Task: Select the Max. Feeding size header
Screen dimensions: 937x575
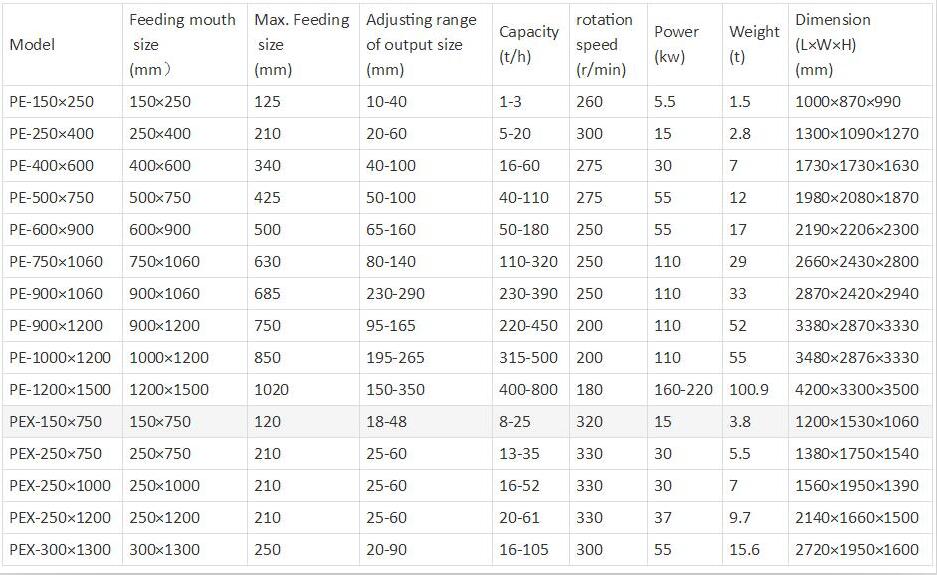Action: (x=303, y=44)
